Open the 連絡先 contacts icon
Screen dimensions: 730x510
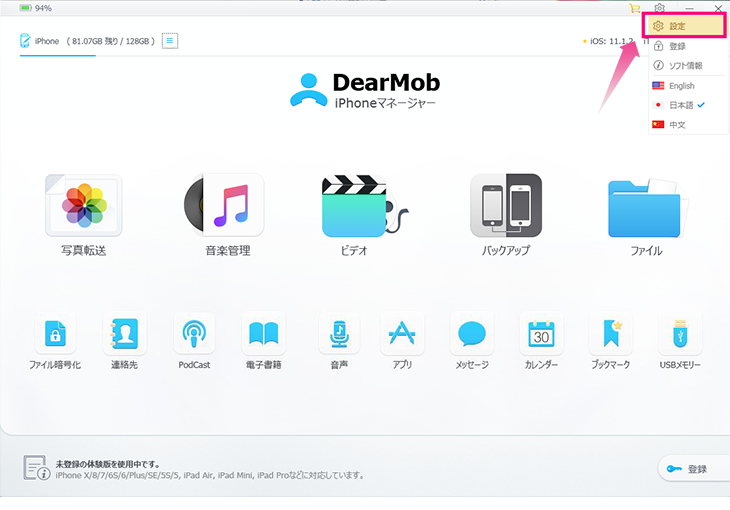[124, 333]
